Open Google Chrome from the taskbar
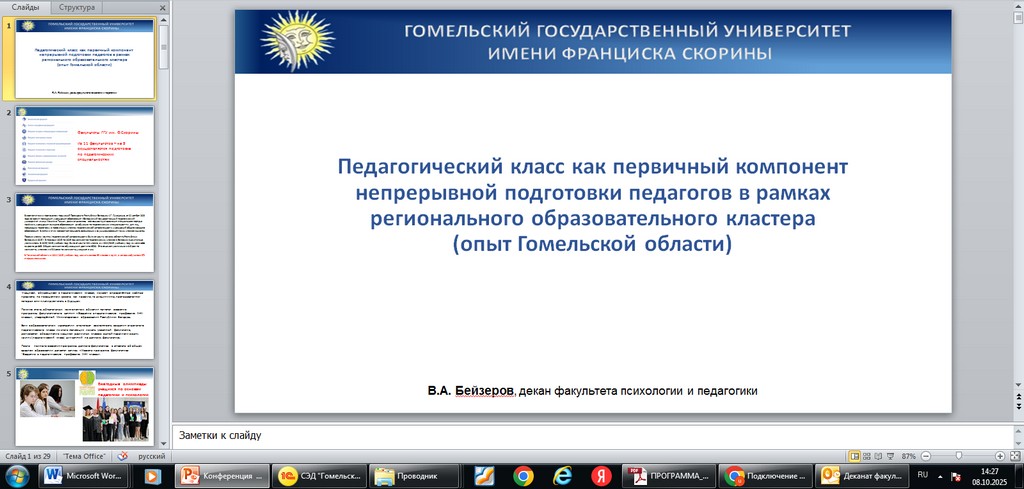The width and height of the screenshot is (1024, 489). [x=523, y=476]
